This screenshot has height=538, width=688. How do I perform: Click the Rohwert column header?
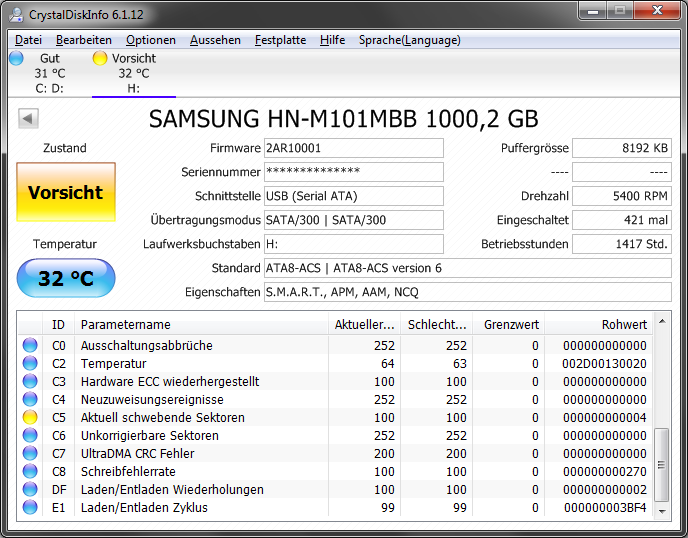598,325
